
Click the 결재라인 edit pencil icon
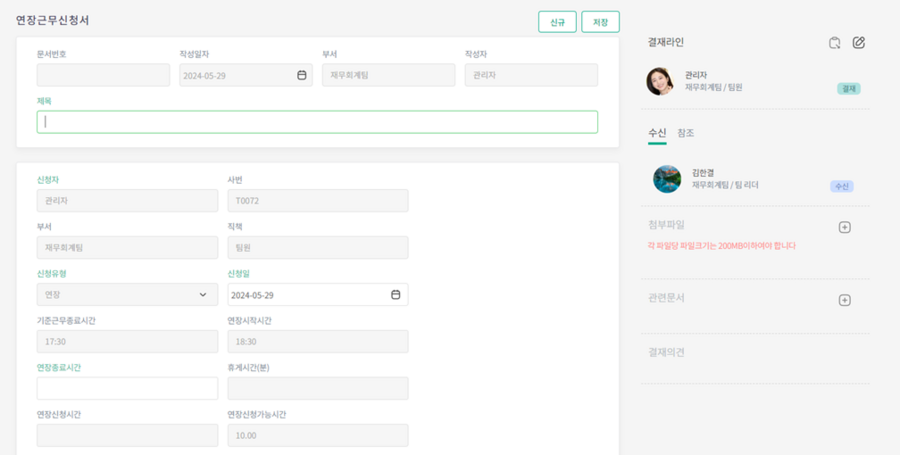[x=858, y=43]
